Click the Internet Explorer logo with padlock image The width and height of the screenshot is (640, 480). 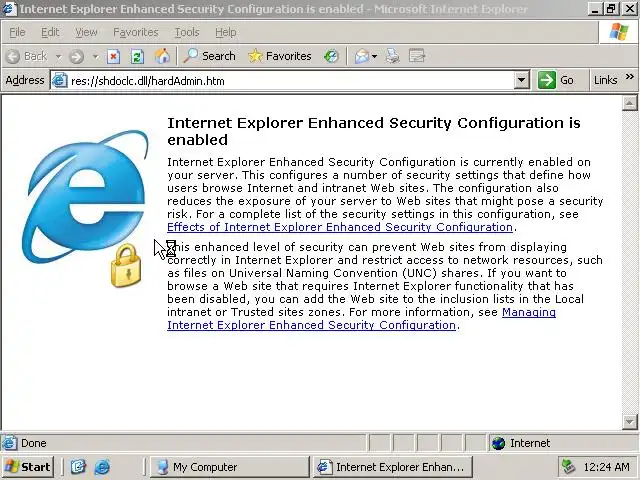pos(85,207)
